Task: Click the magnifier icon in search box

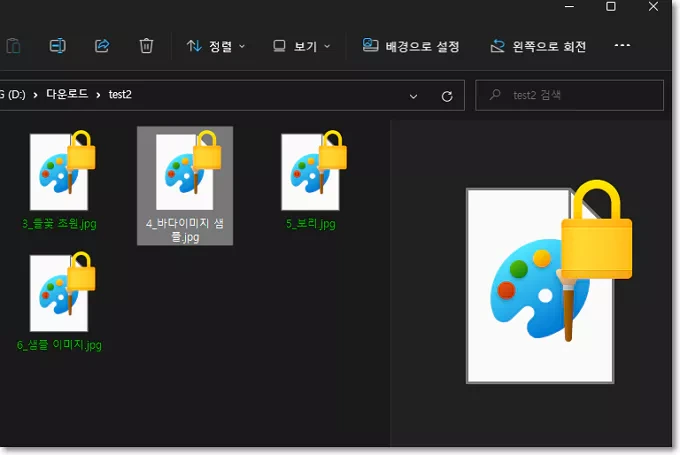Action: [x=495, y=95]
